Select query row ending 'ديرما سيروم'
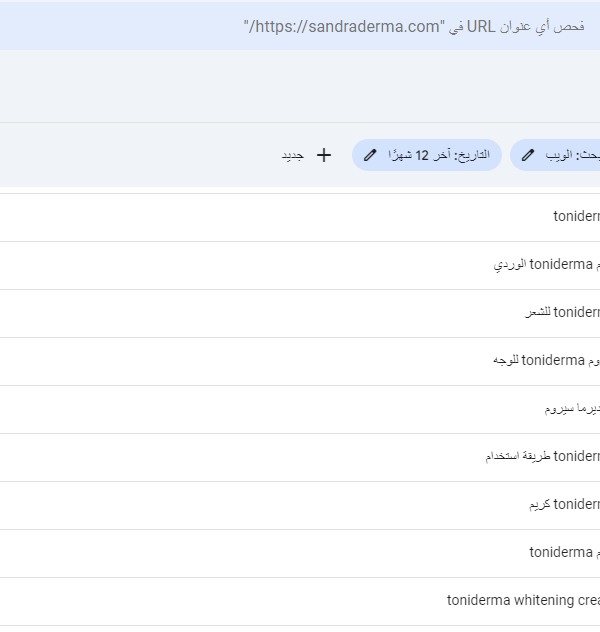The image size is (600, 632). tap(300, 409)
